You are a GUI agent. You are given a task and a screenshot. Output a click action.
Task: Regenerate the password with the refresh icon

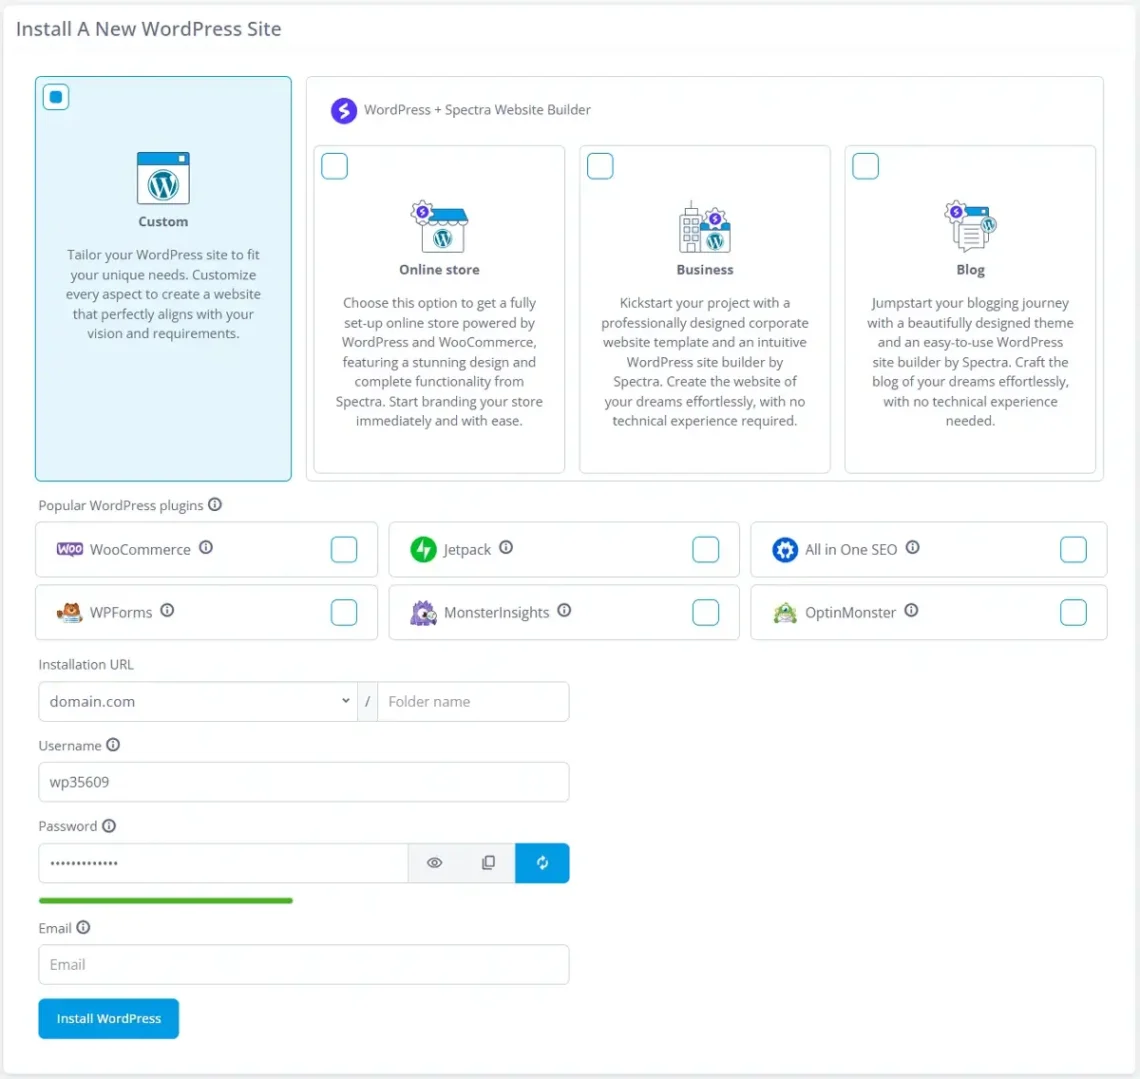542,862
